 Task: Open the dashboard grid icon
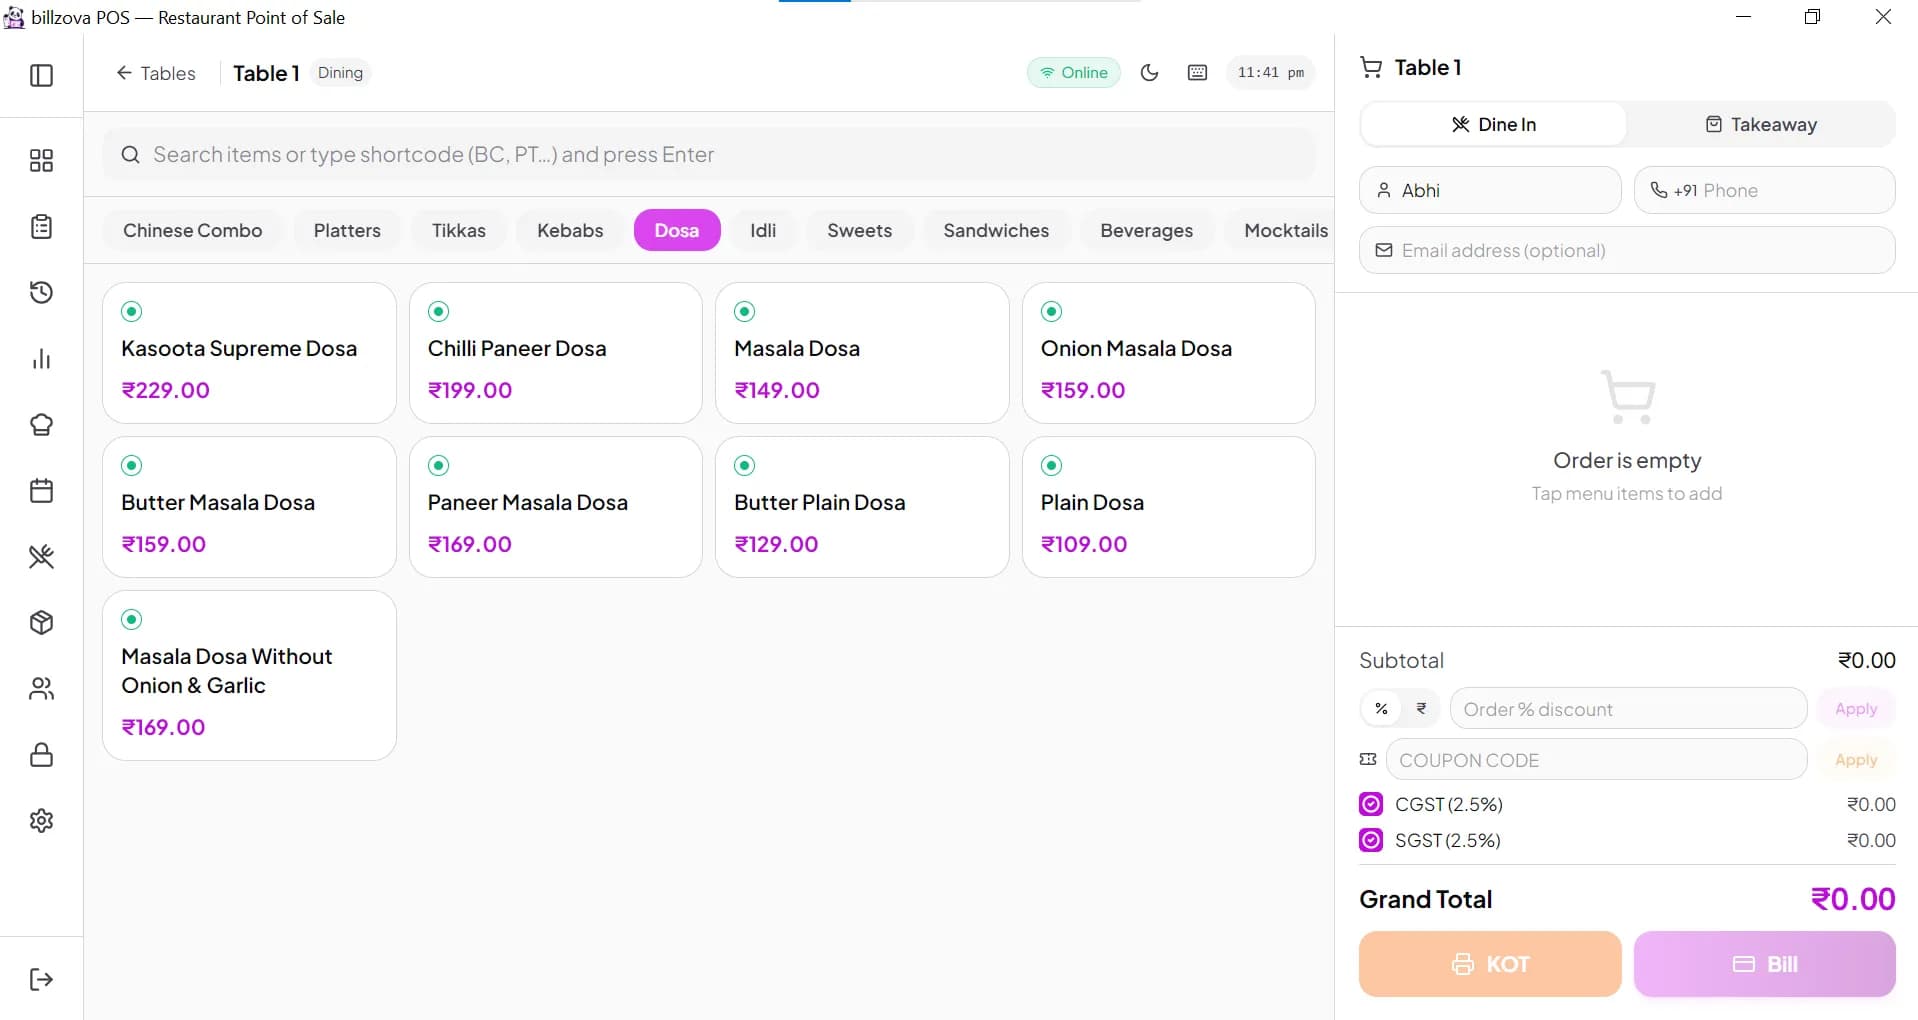(41, 161)
